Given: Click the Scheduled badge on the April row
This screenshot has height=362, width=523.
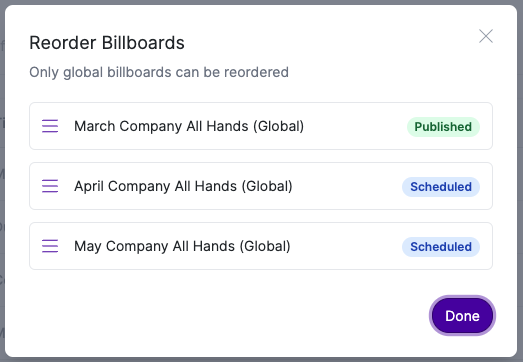Looking at the screenshot, I should coord(441,187).
